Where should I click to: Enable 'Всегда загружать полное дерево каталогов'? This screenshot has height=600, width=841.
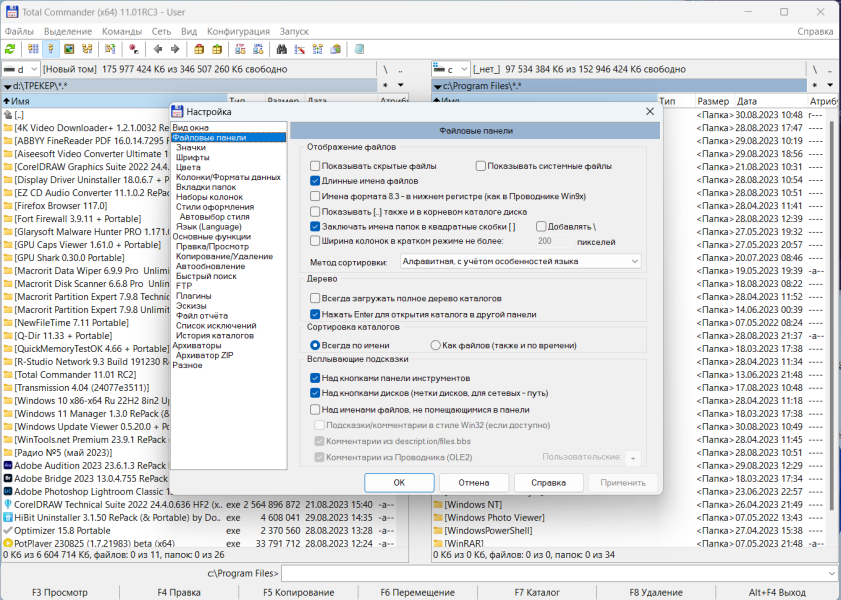[315, 298]
